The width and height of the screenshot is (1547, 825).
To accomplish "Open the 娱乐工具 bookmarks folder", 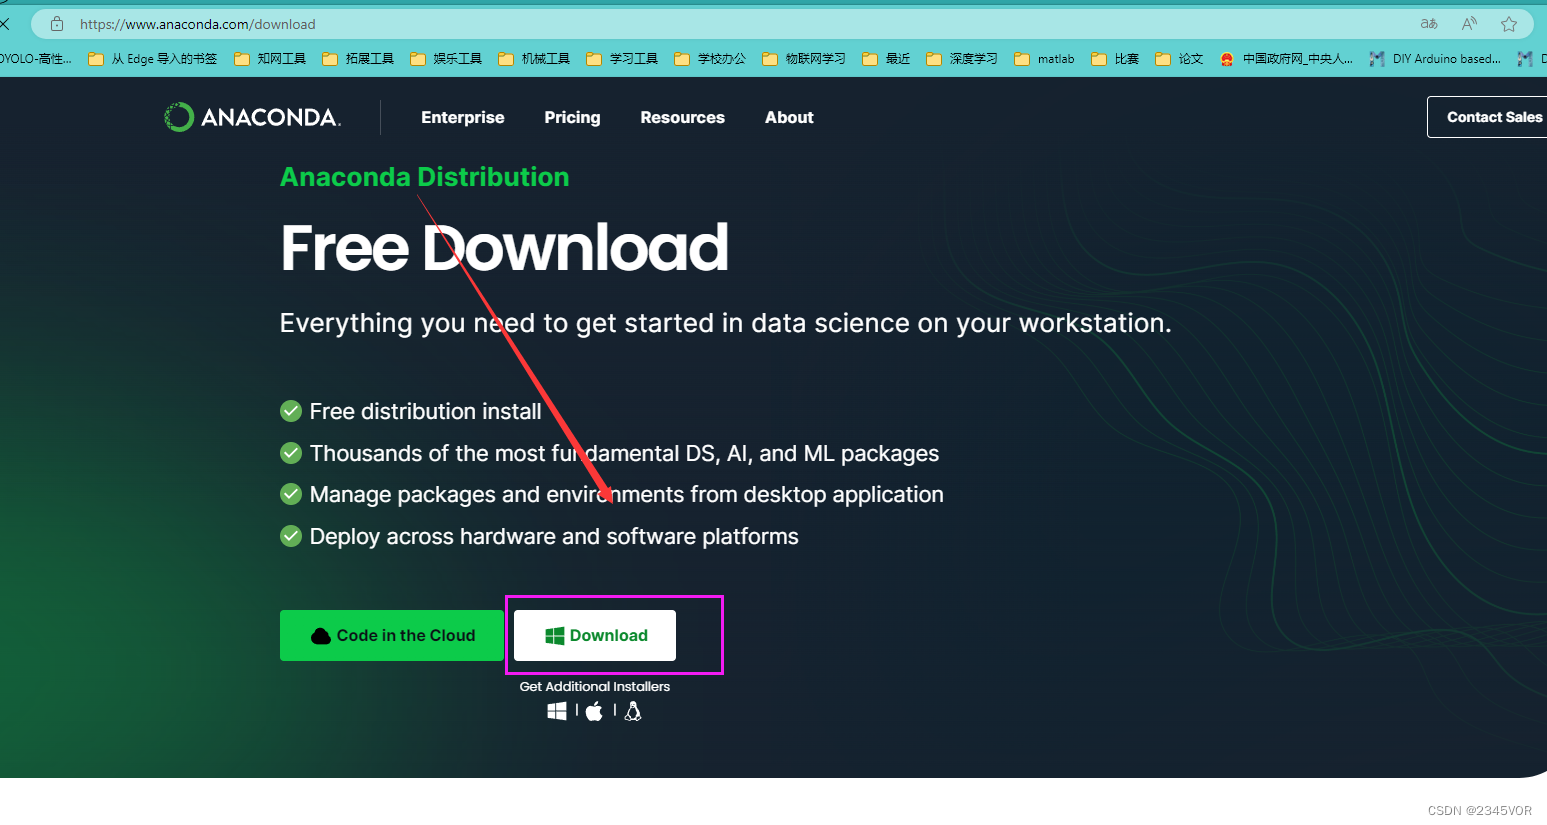I will click(x=446, y=59).
